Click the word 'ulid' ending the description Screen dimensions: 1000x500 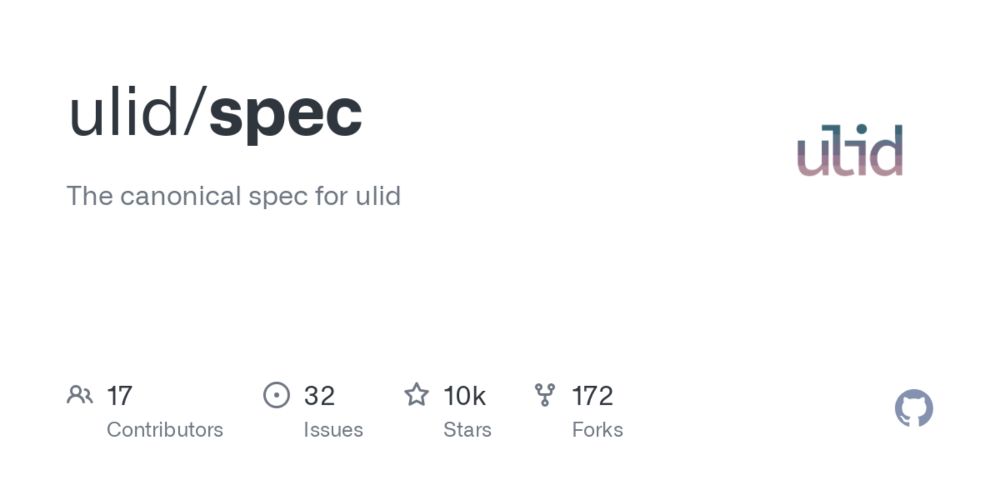[378, 196]
